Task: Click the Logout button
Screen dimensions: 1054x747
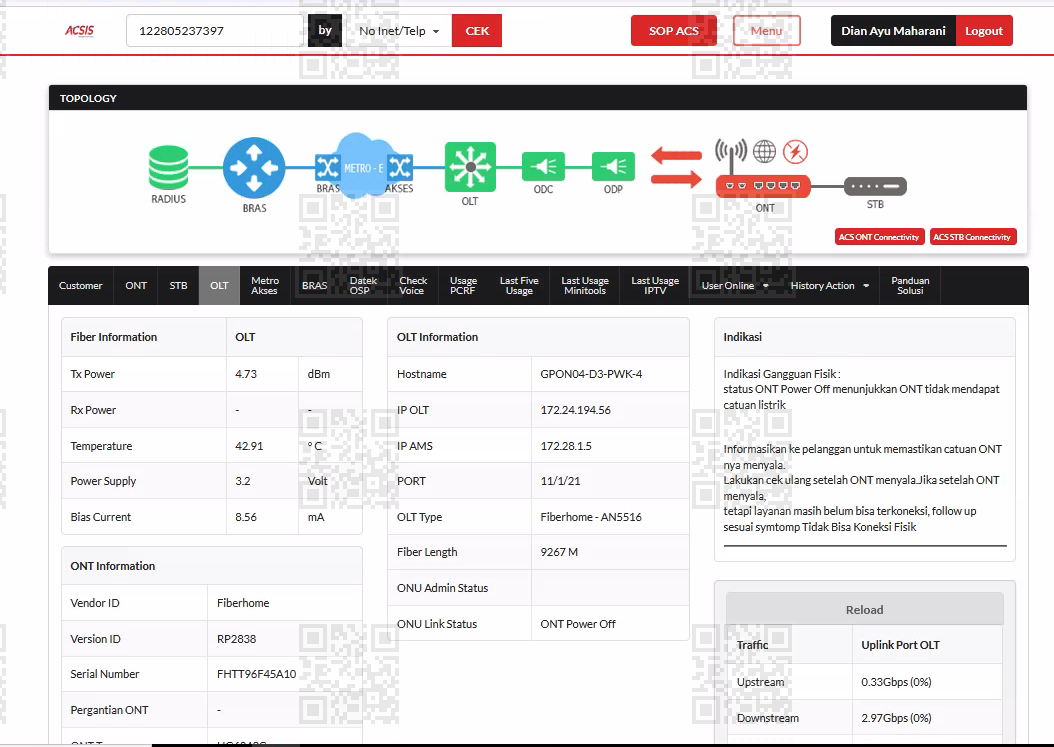Action: pyautogui.click(x=984, y=31)
